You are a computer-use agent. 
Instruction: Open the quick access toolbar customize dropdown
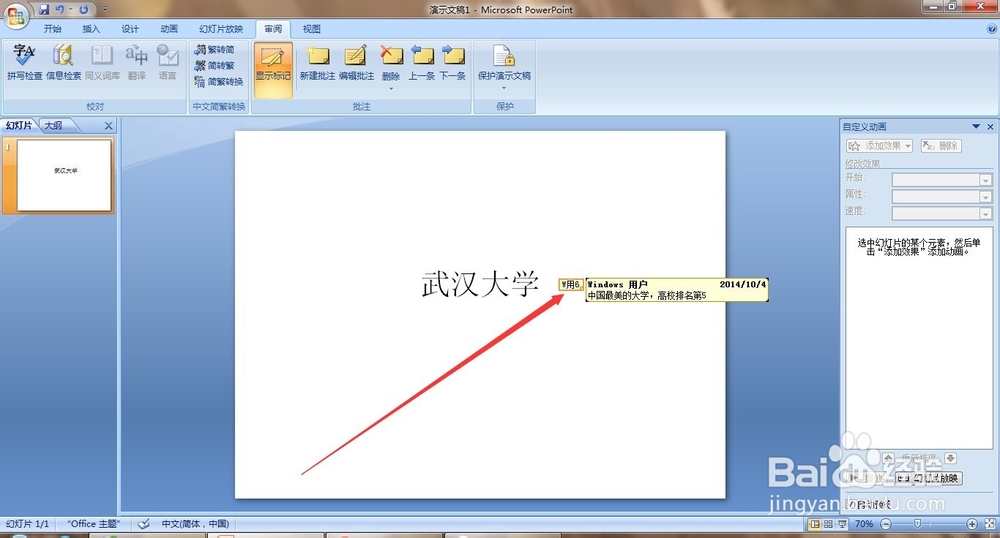pyautogui.click(x=105, y=10)
